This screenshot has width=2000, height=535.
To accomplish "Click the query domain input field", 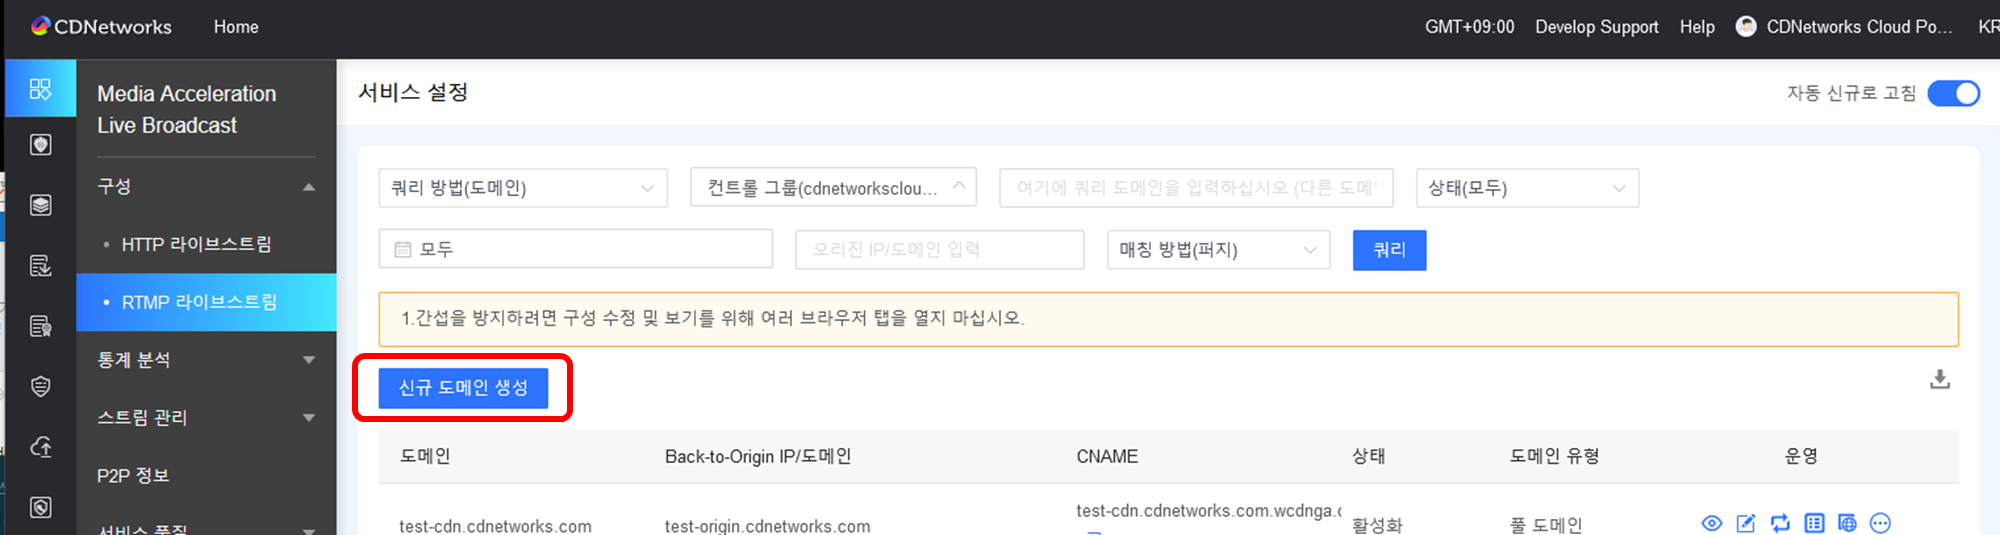I will tap(1195, 188).
